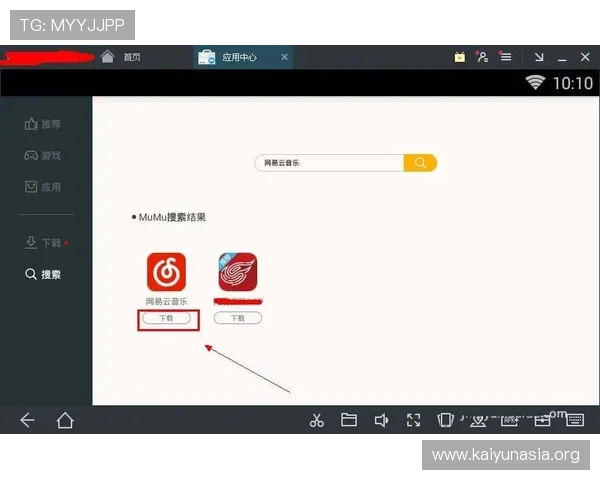Click 下载 under 网易云音乐

(x=166, y=318)
